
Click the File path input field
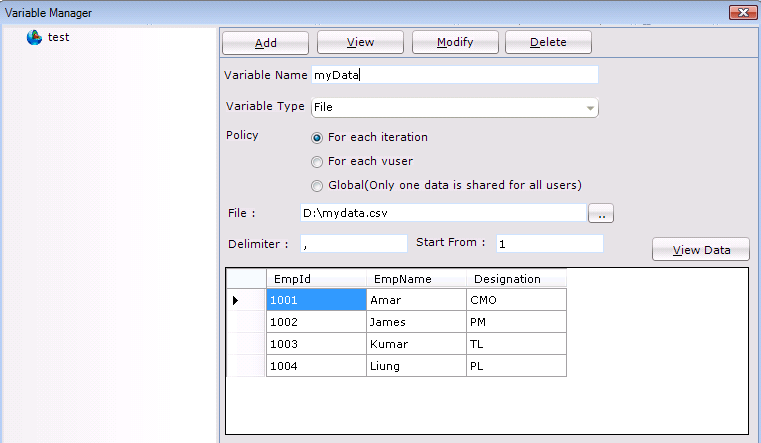[441, 213]
